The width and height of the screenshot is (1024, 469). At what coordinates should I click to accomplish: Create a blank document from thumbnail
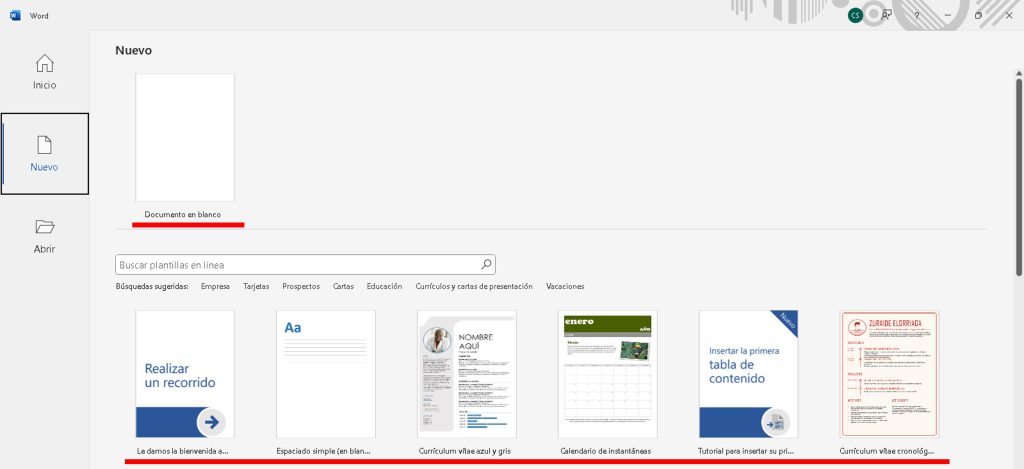(x=185, y=138)
